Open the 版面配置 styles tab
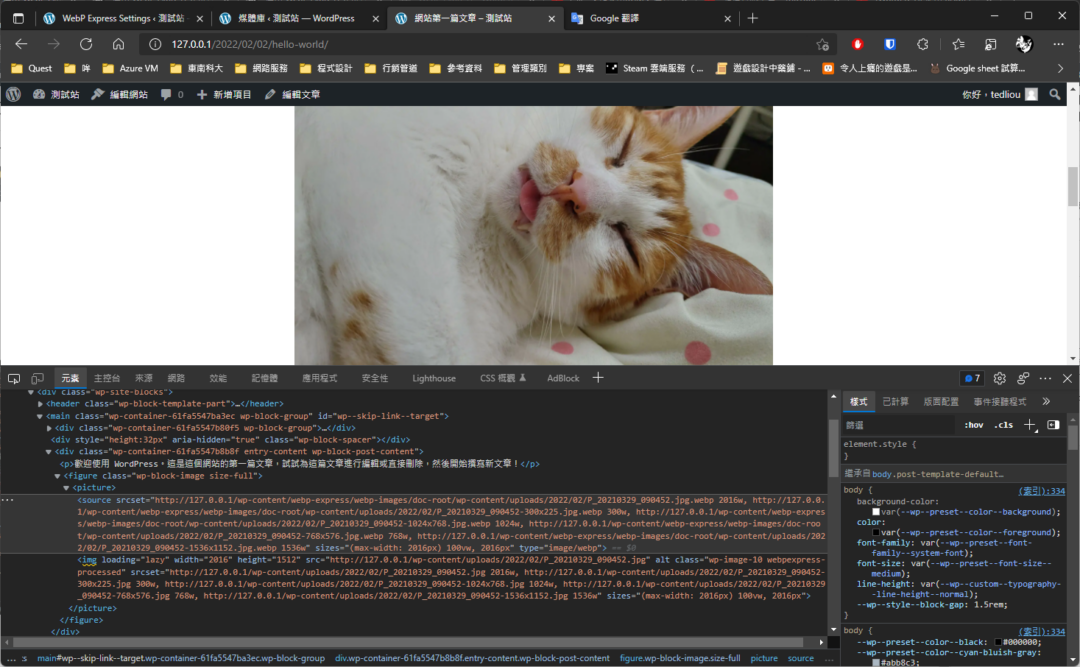1080x667 pixels. [x=941, y=402]
